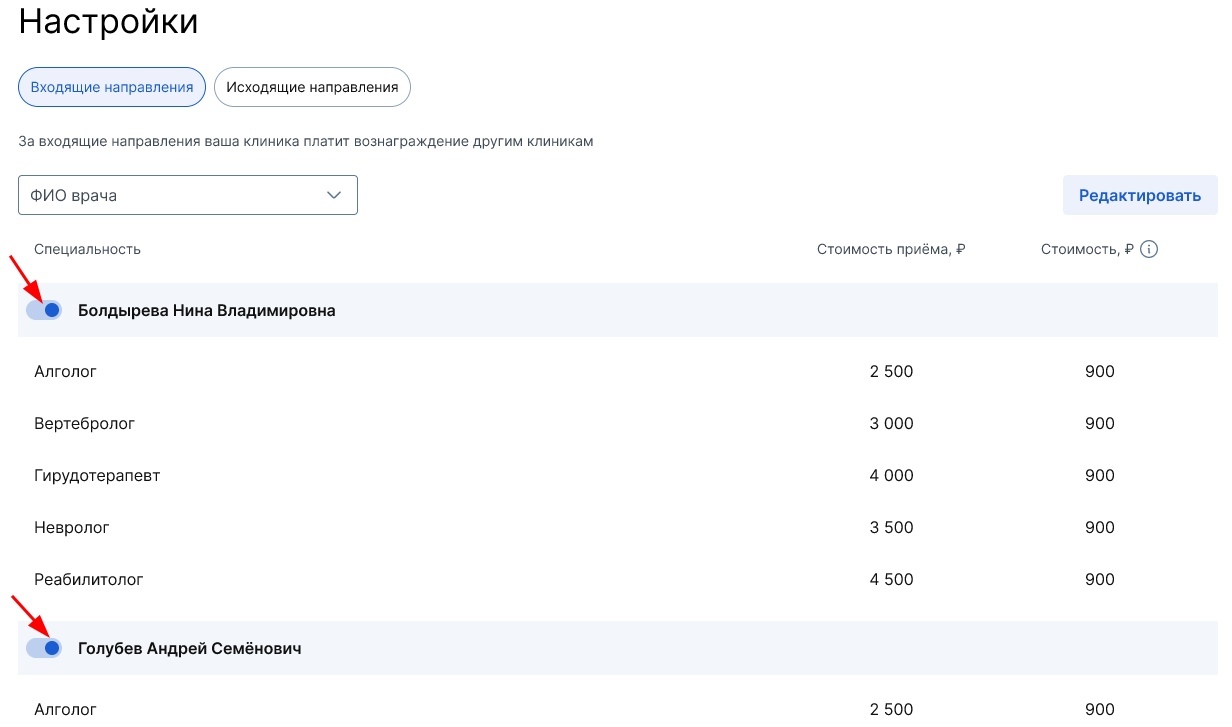
Task: Toggle the switch for Болдырева Нина Владимировна
Action: [x=44, y=311]
